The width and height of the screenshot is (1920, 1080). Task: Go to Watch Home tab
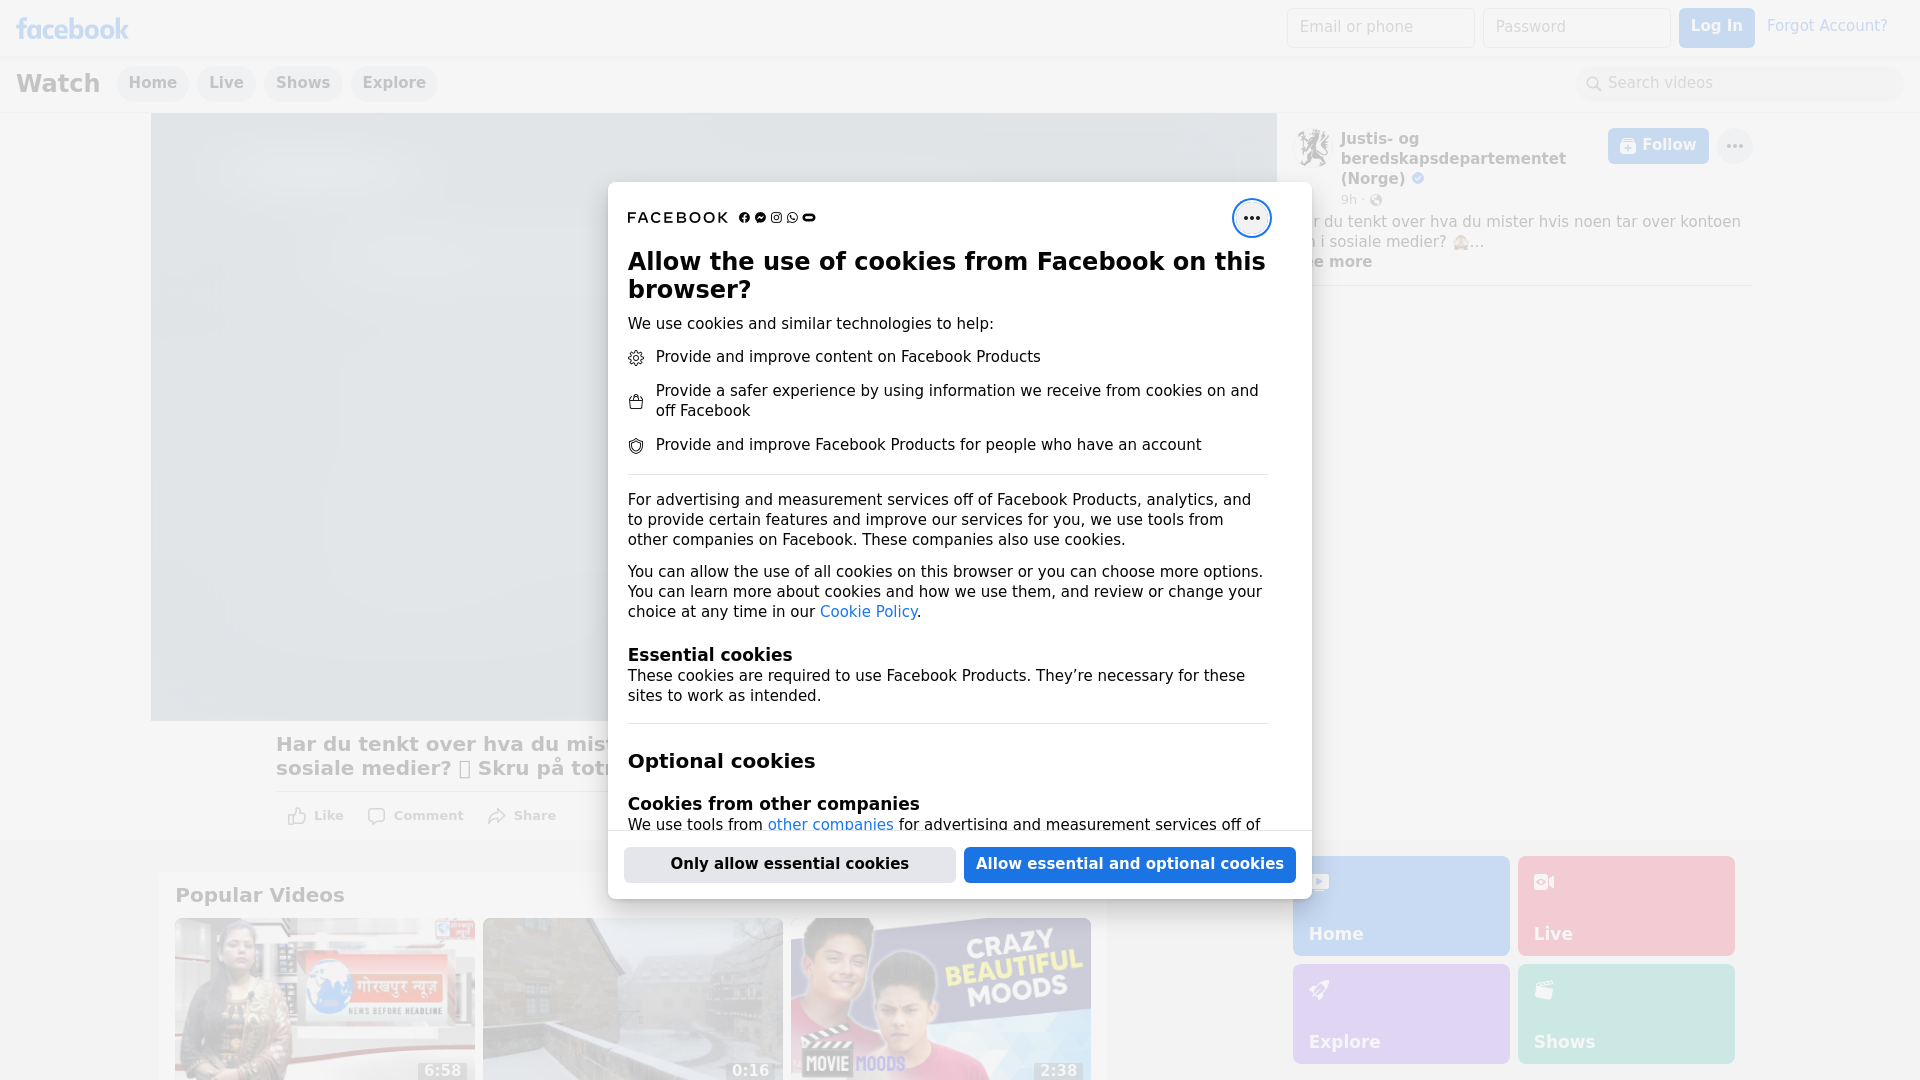152,83
